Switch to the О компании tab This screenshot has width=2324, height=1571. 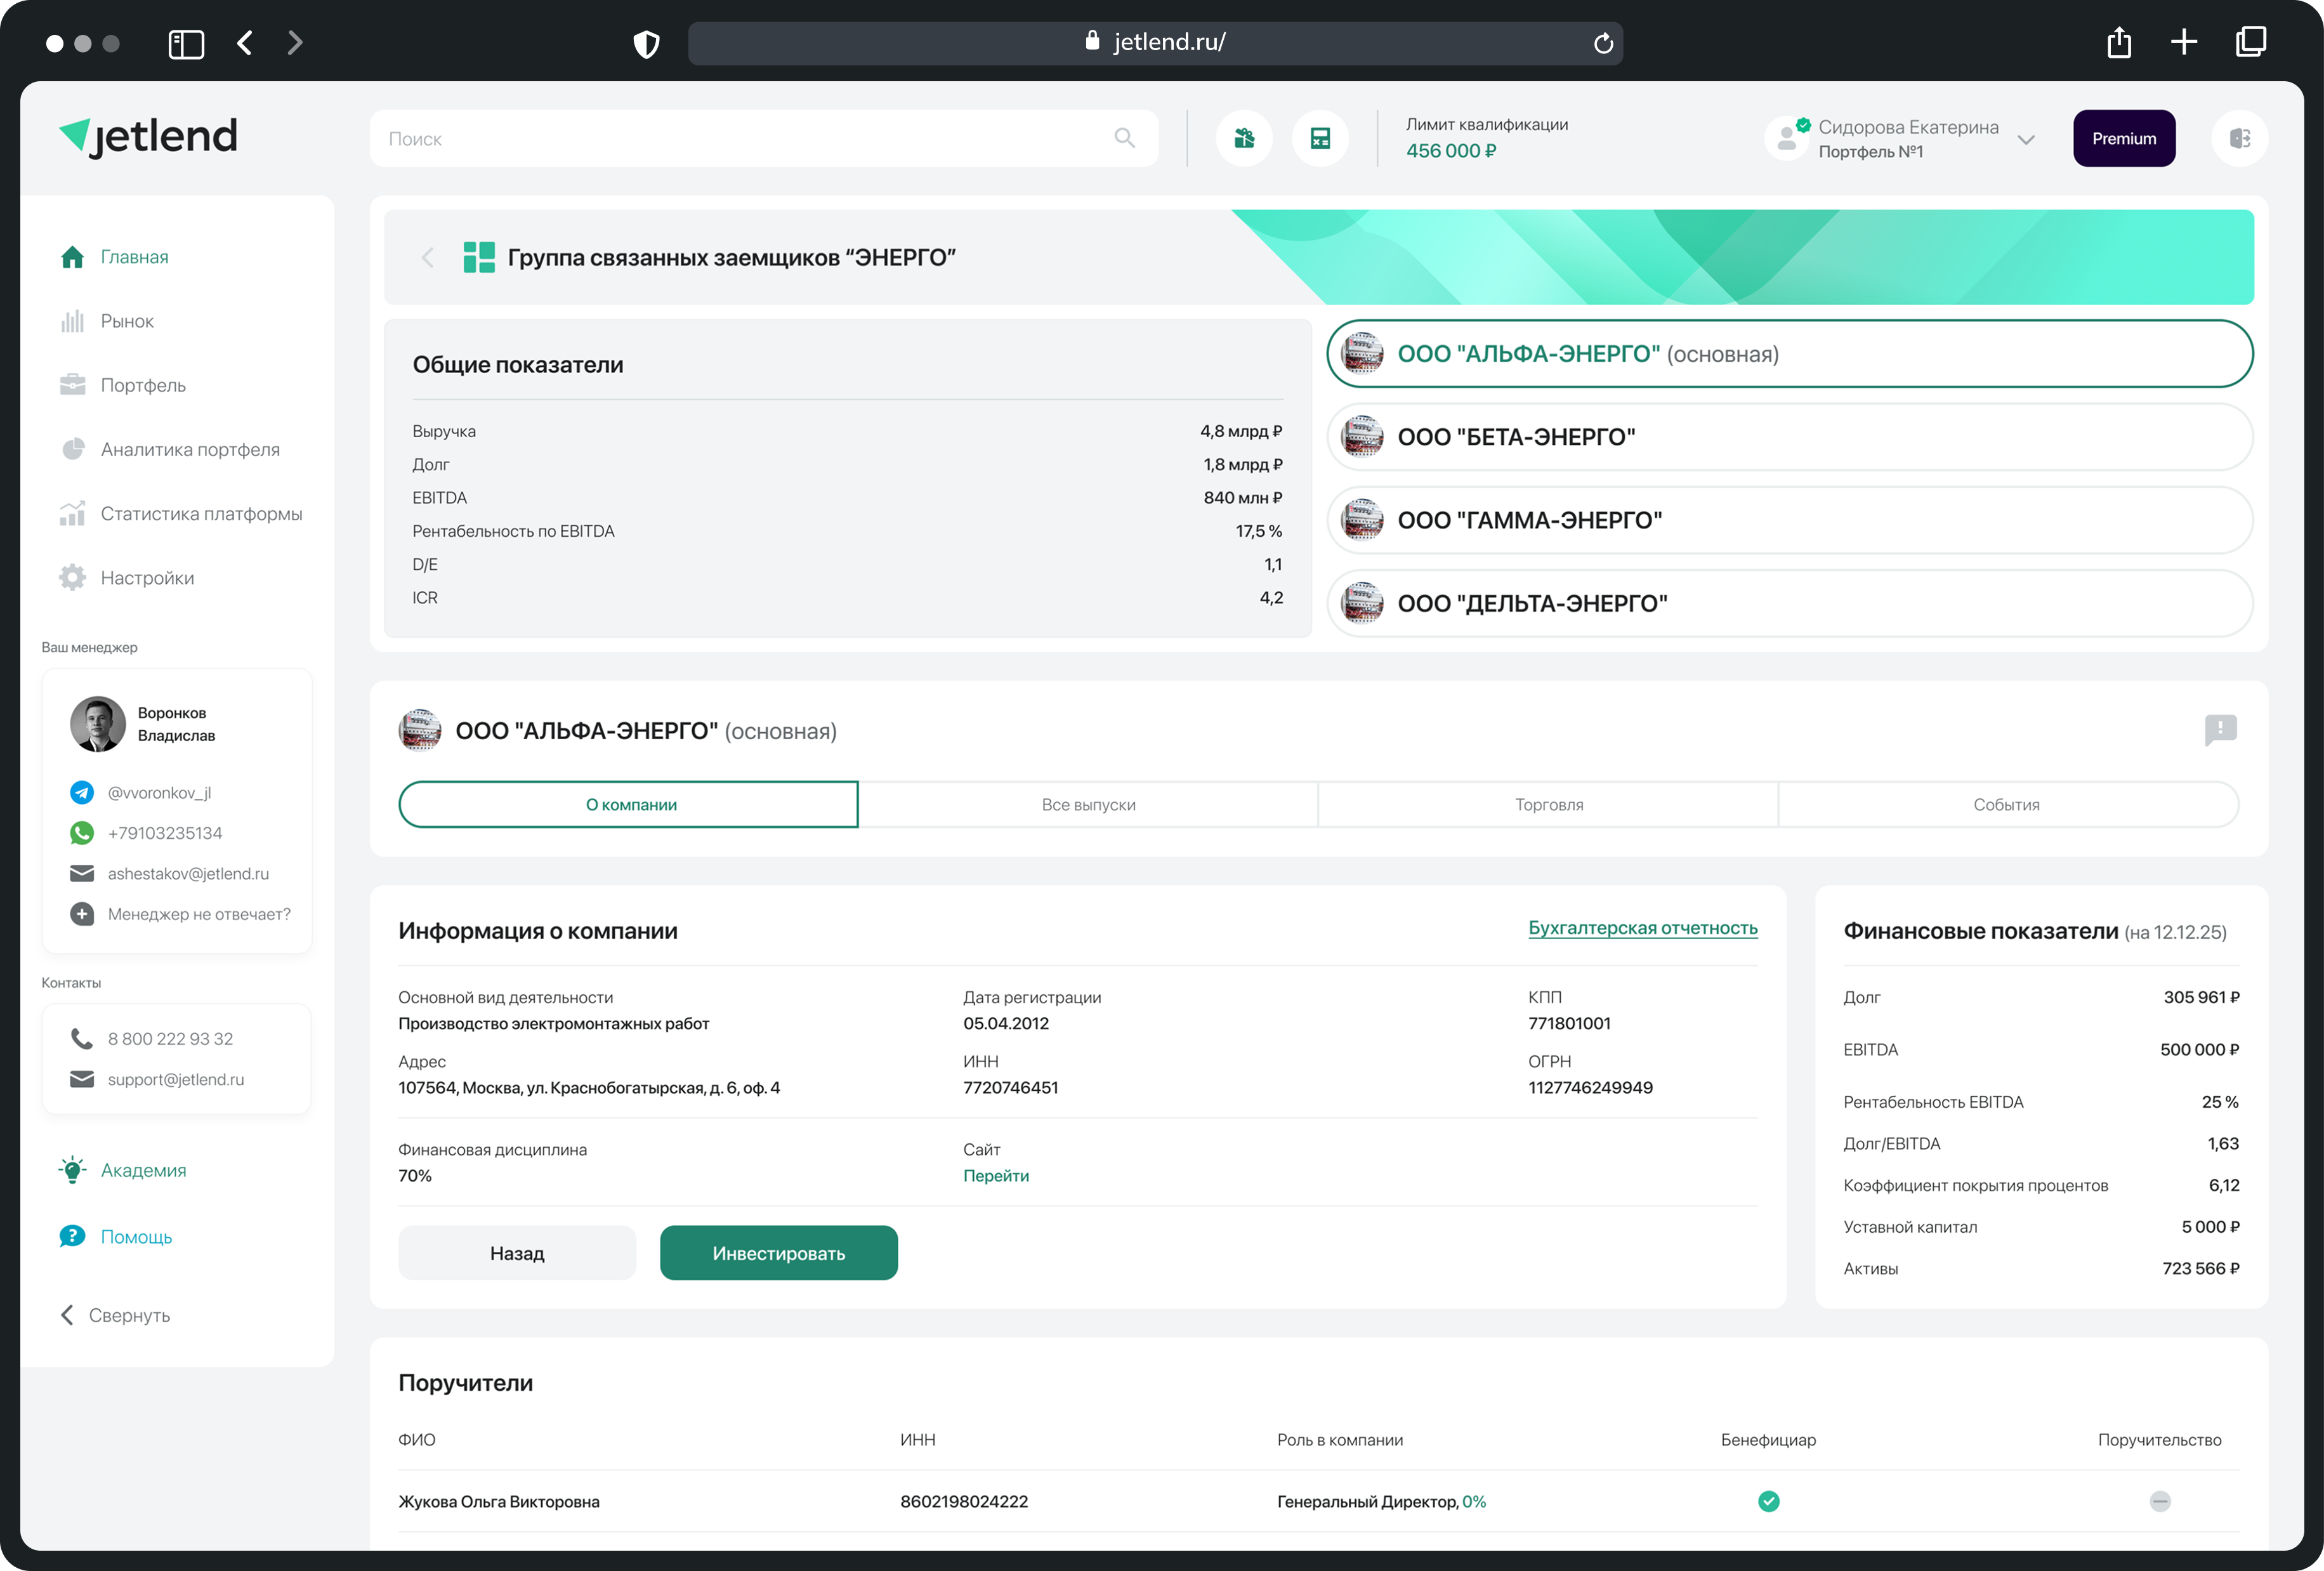coord(629,805)
